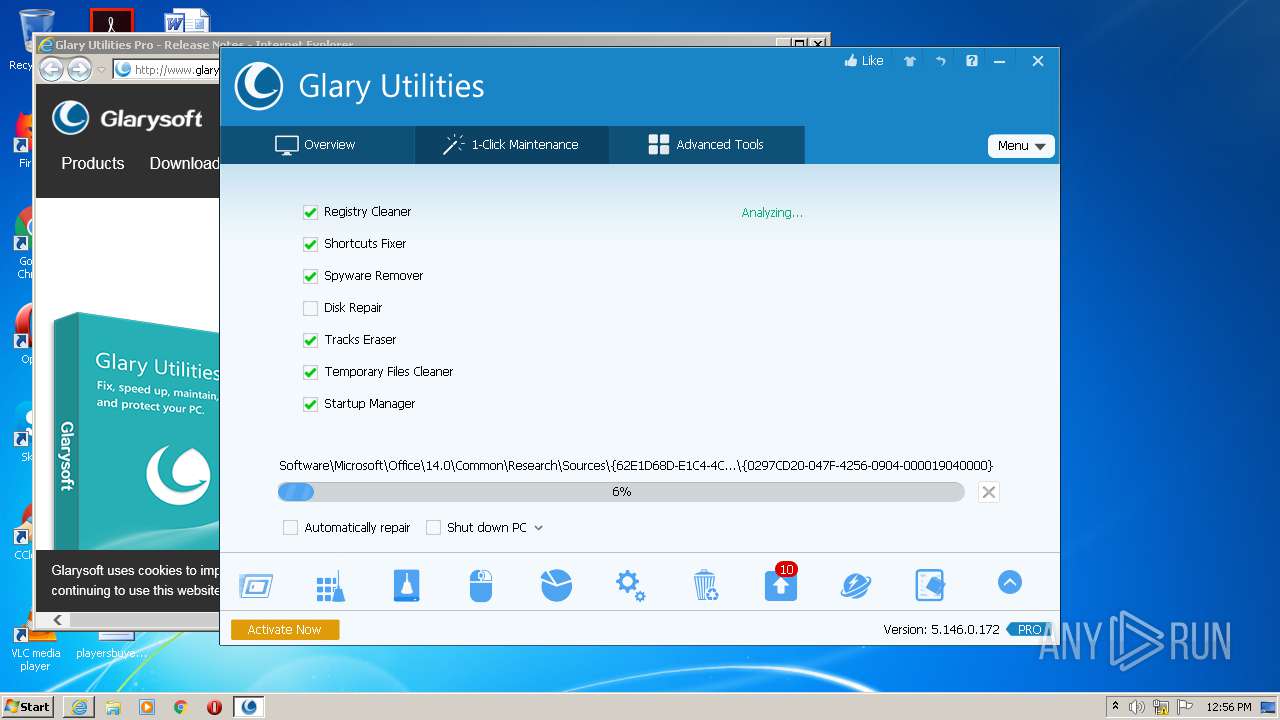Open the Browser Assistant planet icon
The width and height of the screenshot is (1280, 720).
click(x=856, y=586)
